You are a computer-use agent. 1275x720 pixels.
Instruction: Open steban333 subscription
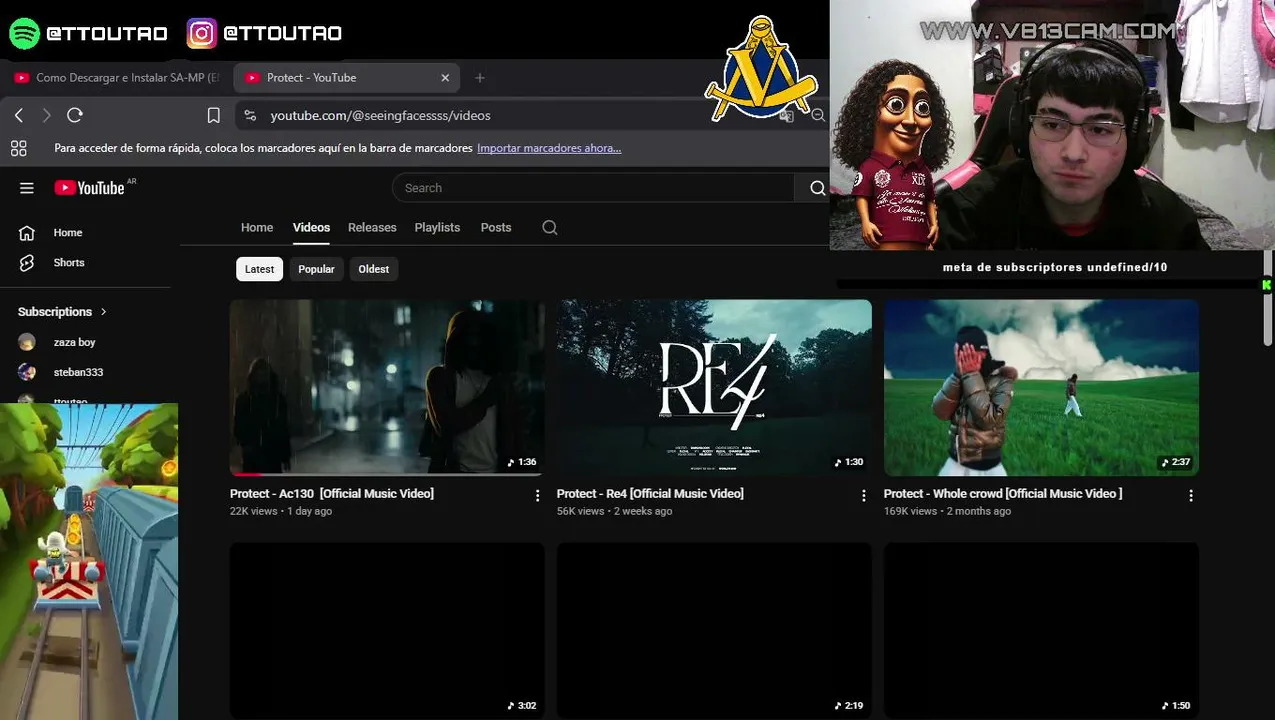click(x=78, y=372)
